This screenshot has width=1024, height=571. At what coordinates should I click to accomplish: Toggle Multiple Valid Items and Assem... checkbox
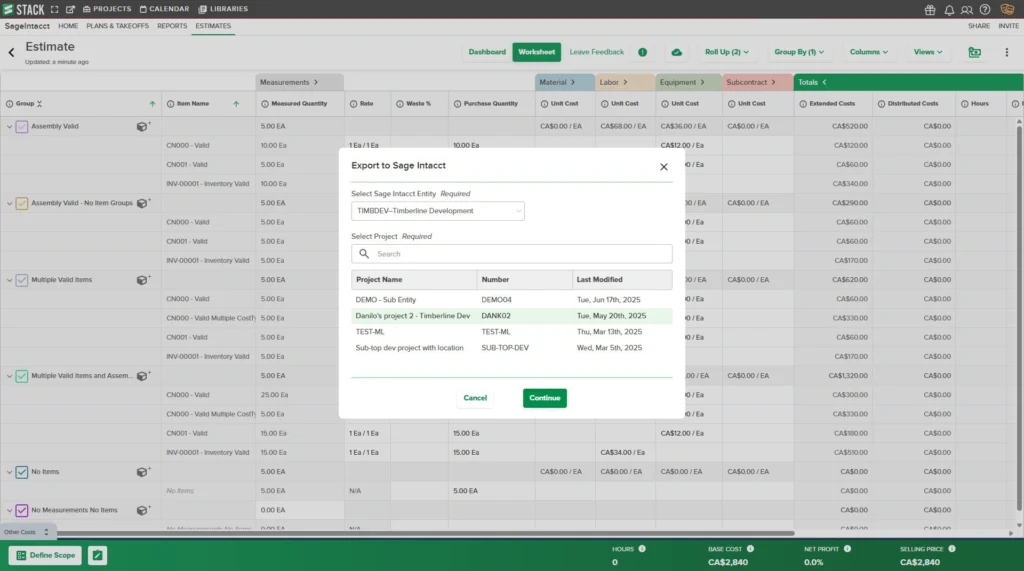click(22, 376)
